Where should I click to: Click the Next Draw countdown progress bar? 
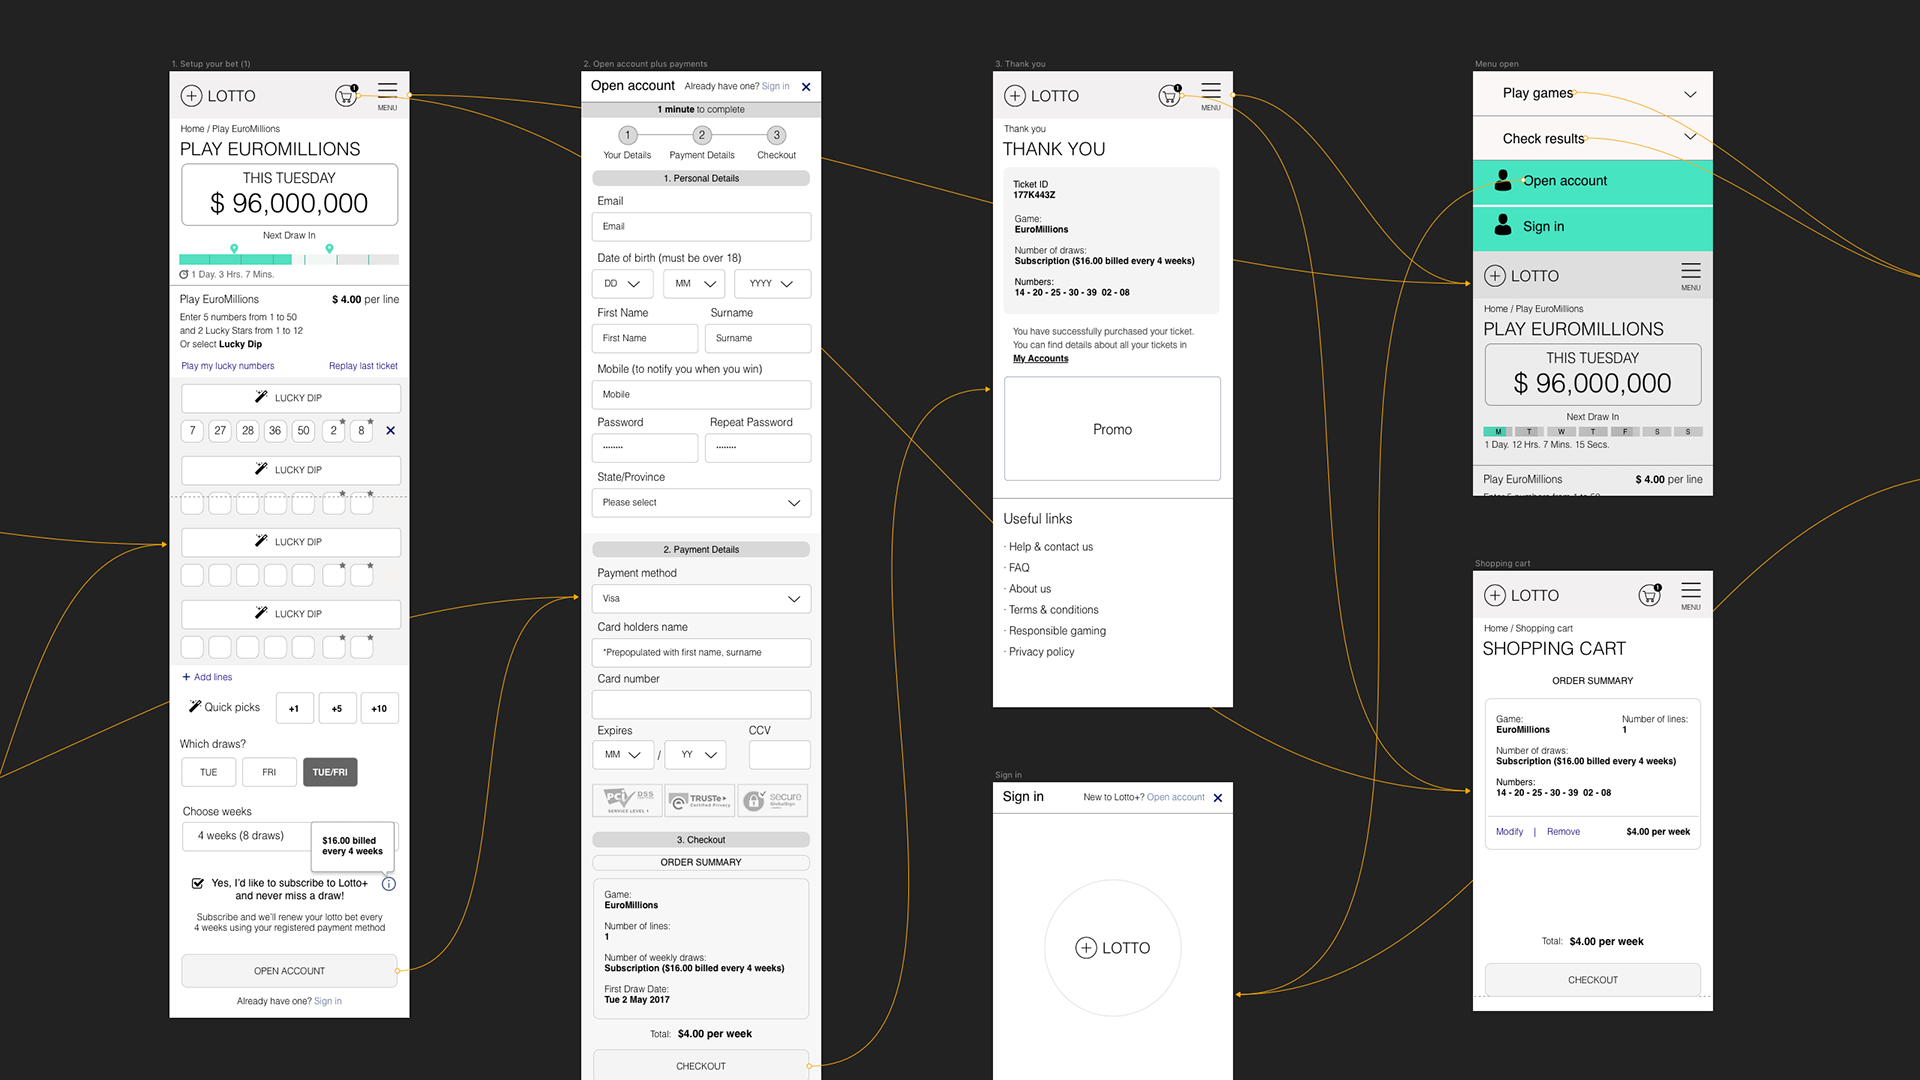point(288,259)
